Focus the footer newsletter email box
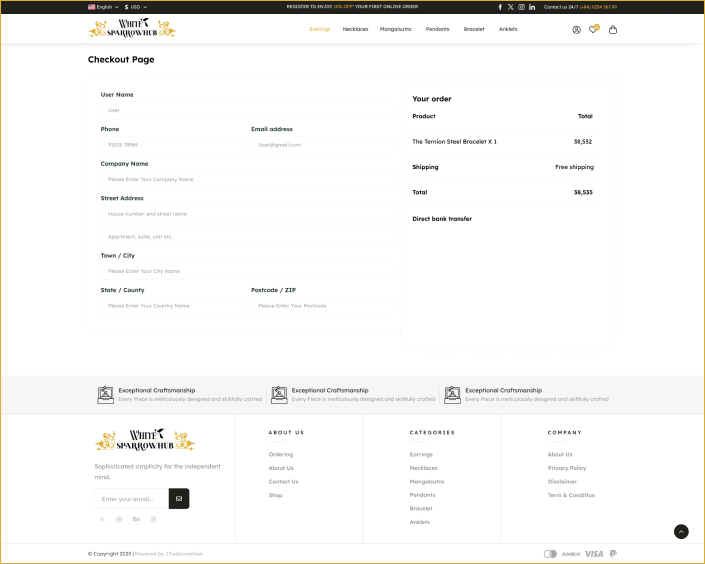Screen dimensions: 705x564 click(x=131, y=498)
